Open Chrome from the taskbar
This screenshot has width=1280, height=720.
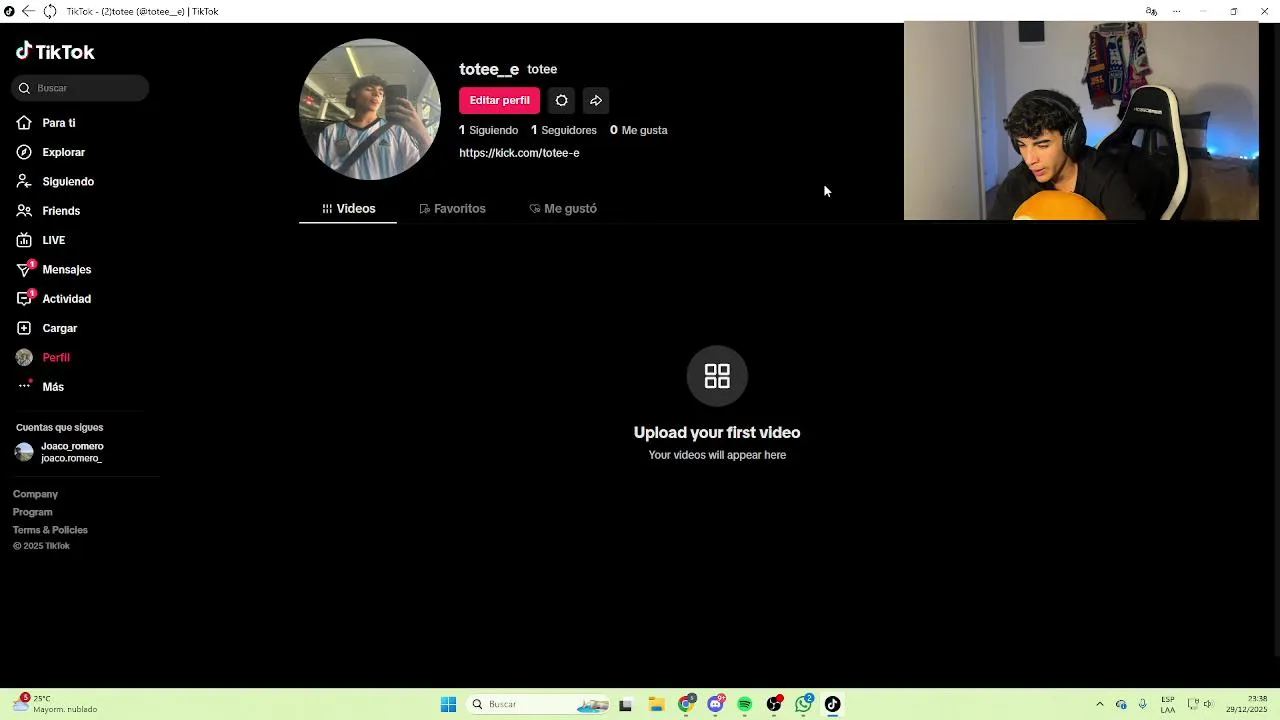(x=686, y=705)
